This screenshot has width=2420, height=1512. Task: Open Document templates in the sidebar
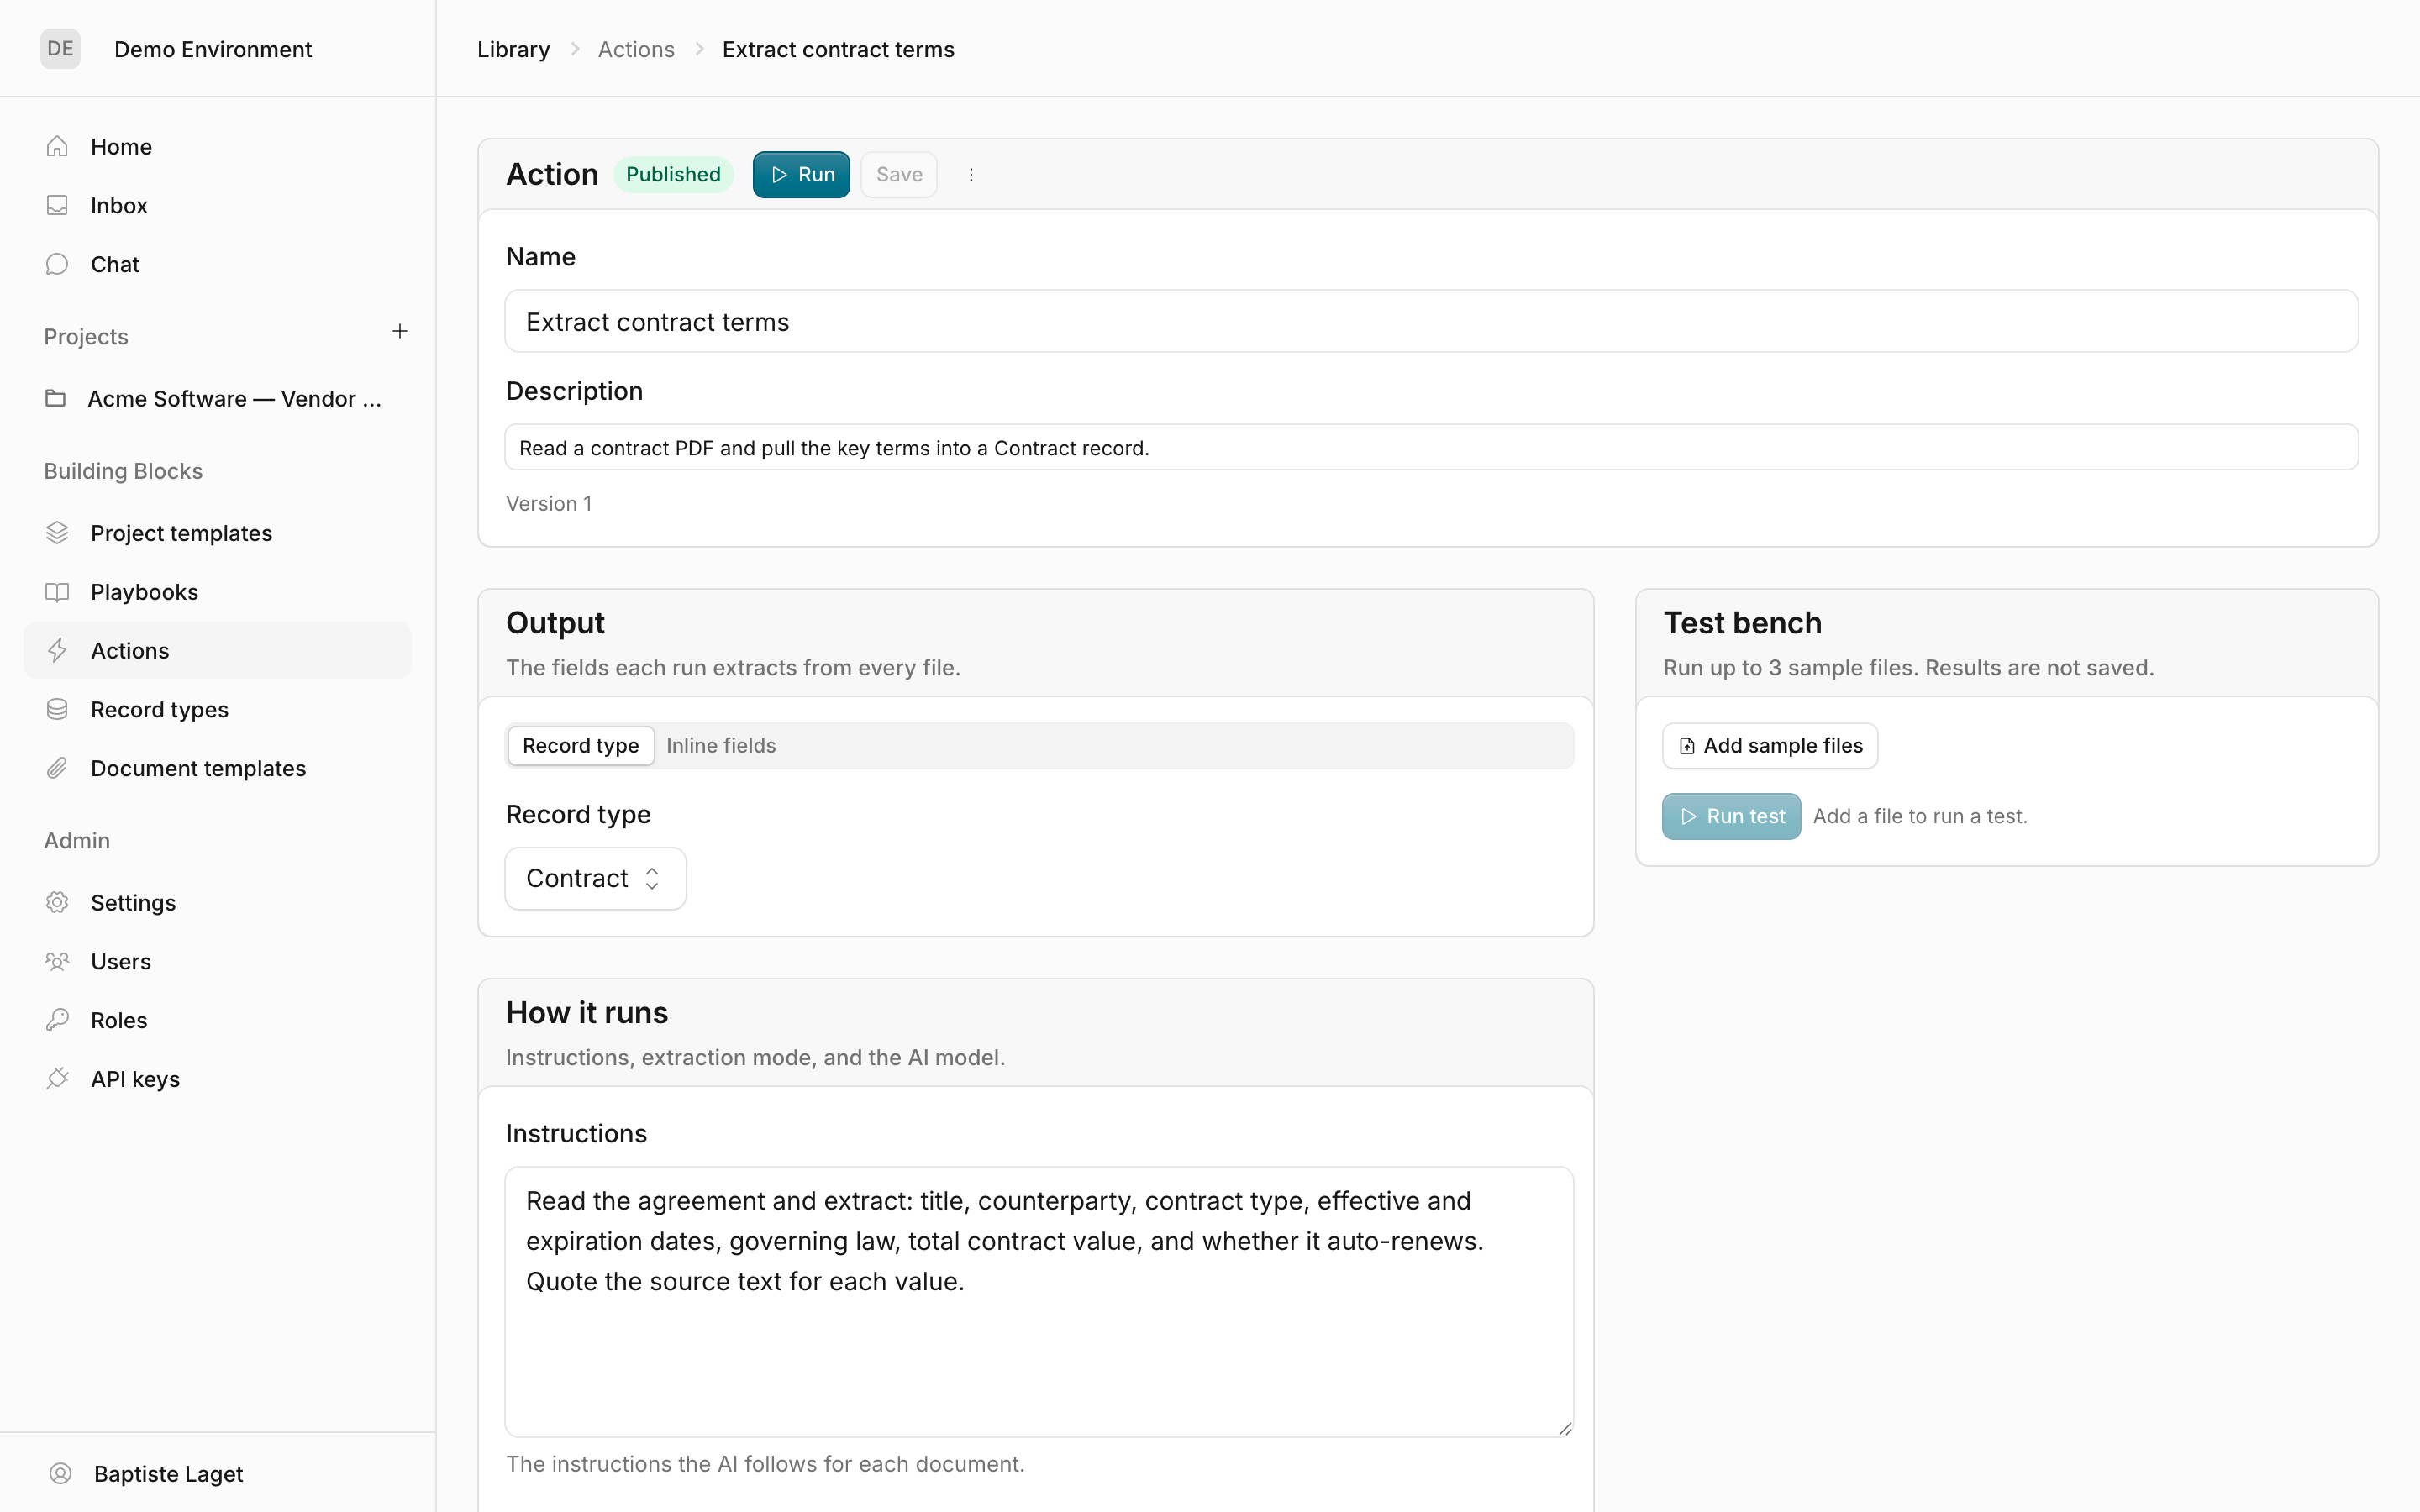(x=217, y=768)
